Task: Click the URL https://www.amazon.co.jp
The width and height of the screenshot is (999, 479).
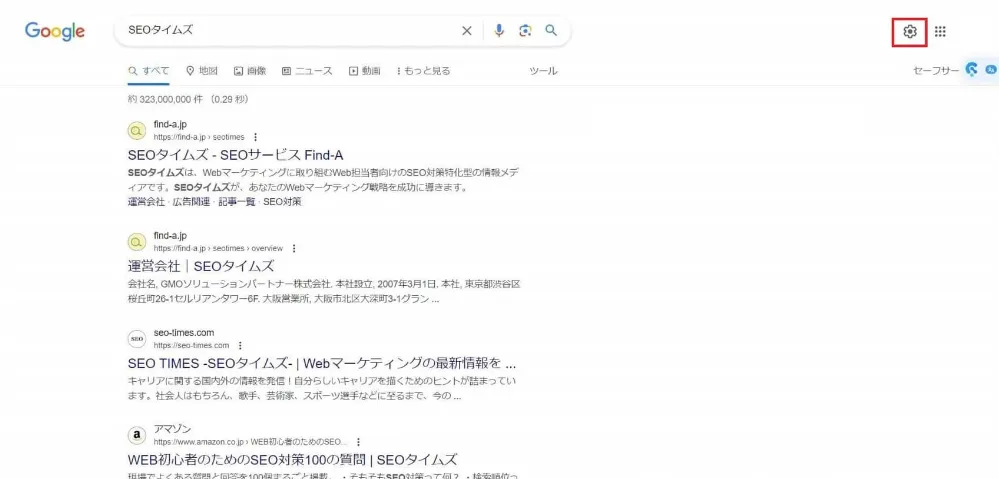Action: coord(198,441)
